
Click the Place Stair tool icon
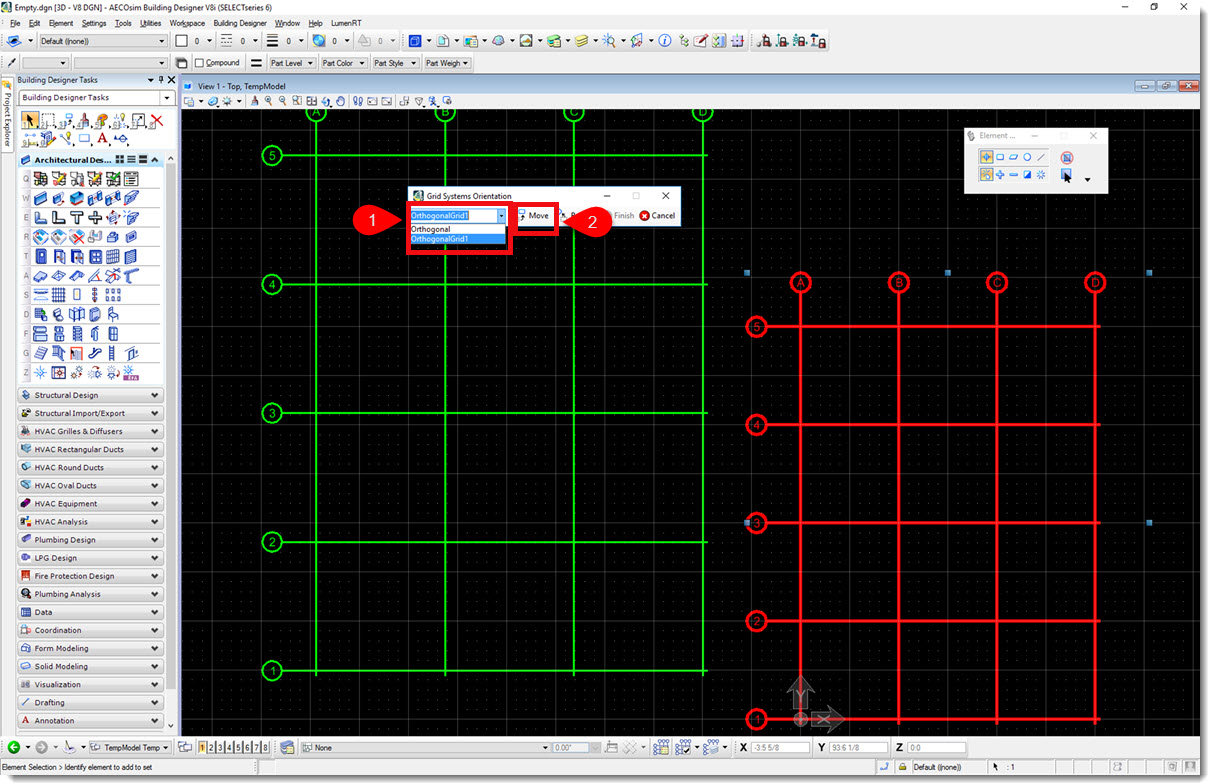41,353
